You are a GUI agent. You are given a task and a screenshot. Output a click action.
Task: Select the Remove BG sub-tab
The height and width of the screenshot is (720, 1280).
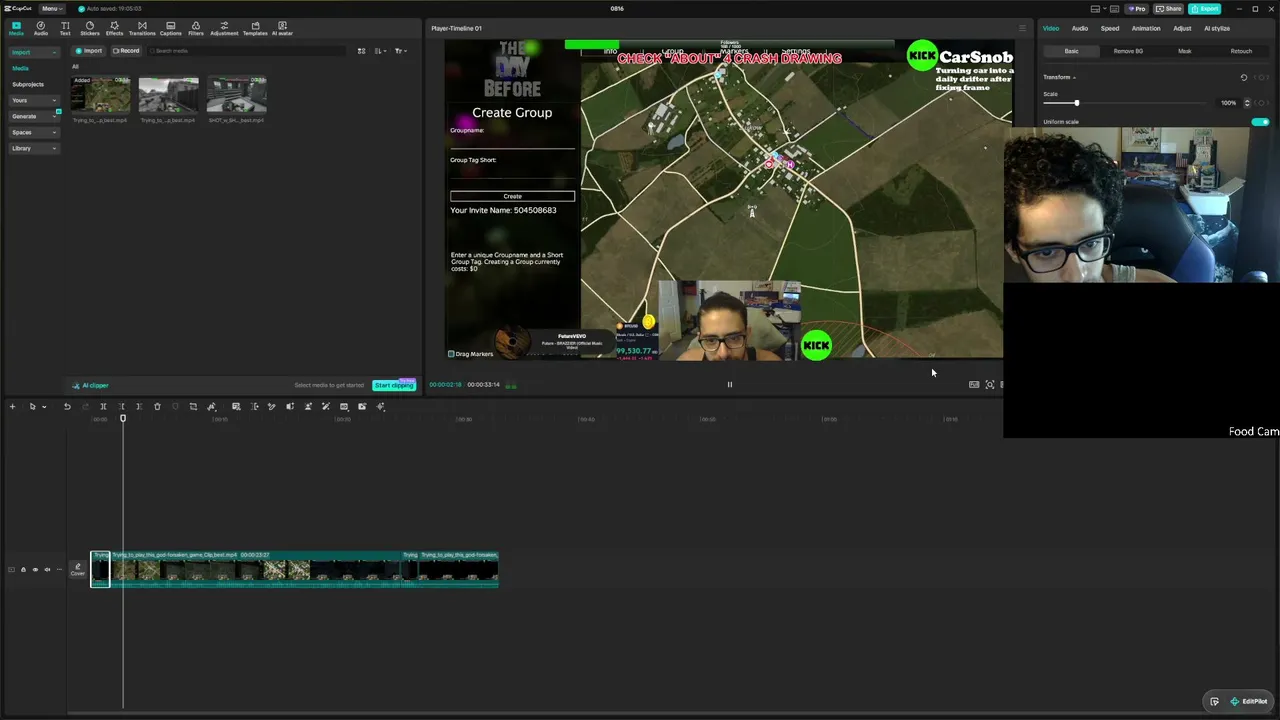(1128, 51)
